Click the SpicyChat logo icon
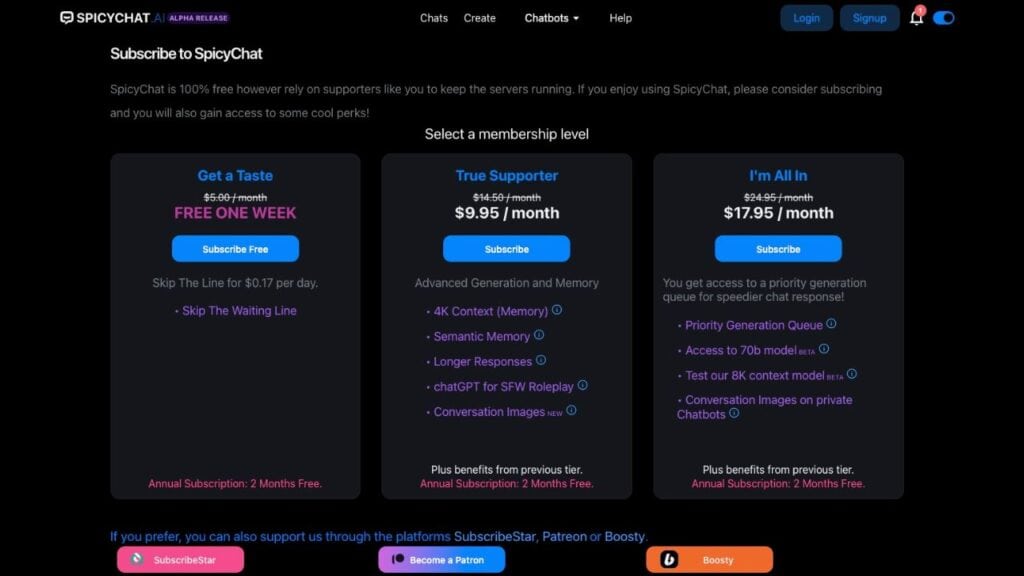1024x576 pixels. coord(65,17)
